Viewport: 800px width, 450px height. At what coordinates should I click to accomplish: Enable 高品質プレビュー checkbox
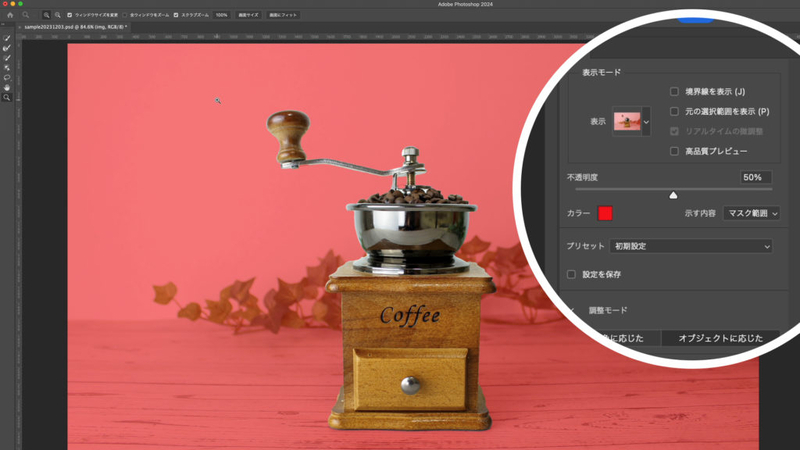(674, 151)
